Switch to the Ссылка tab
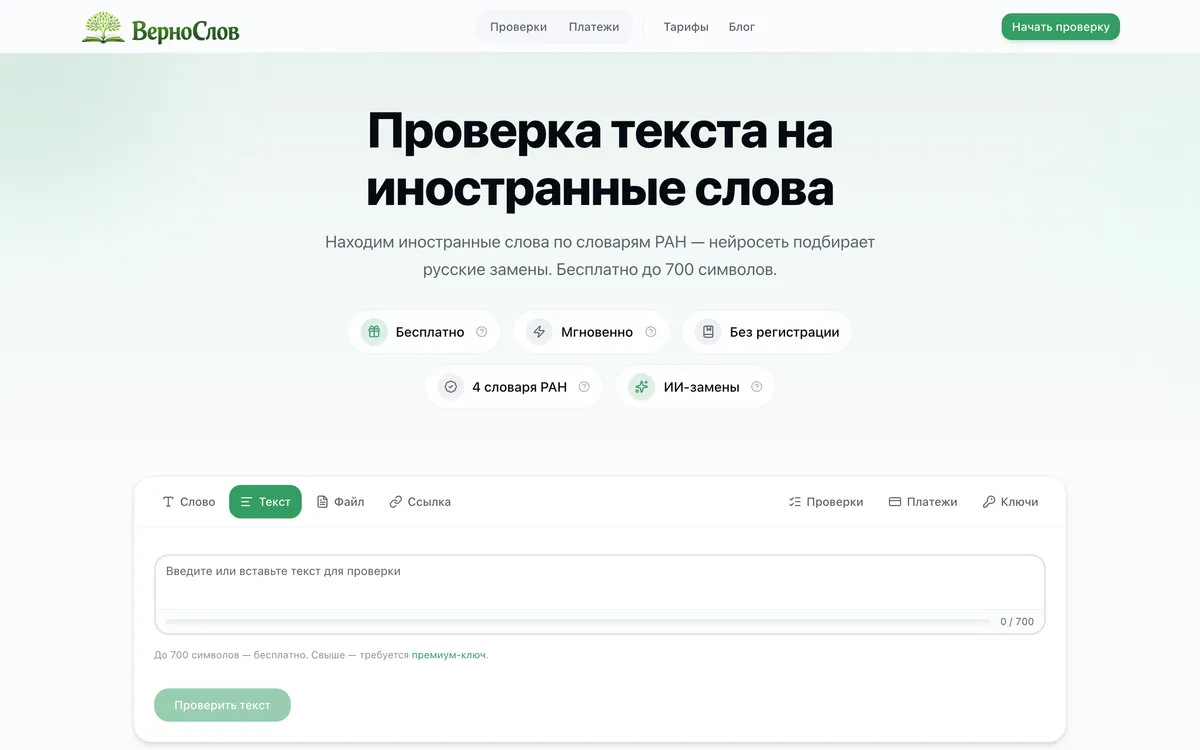 coord(420,502)
